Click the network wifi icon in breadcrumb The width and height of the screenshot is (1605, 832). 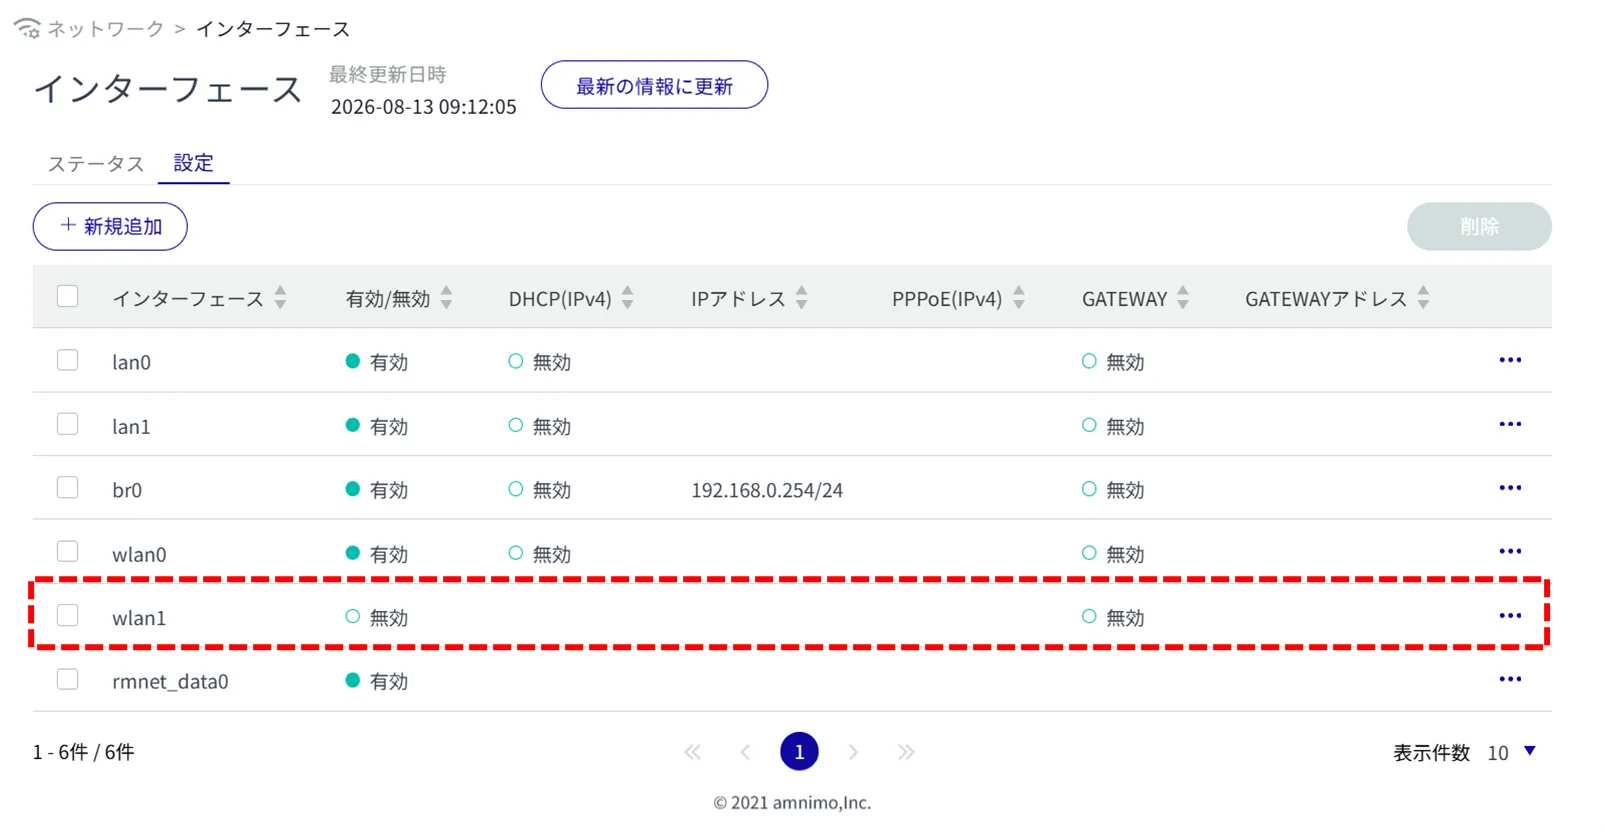coord(27,28)
